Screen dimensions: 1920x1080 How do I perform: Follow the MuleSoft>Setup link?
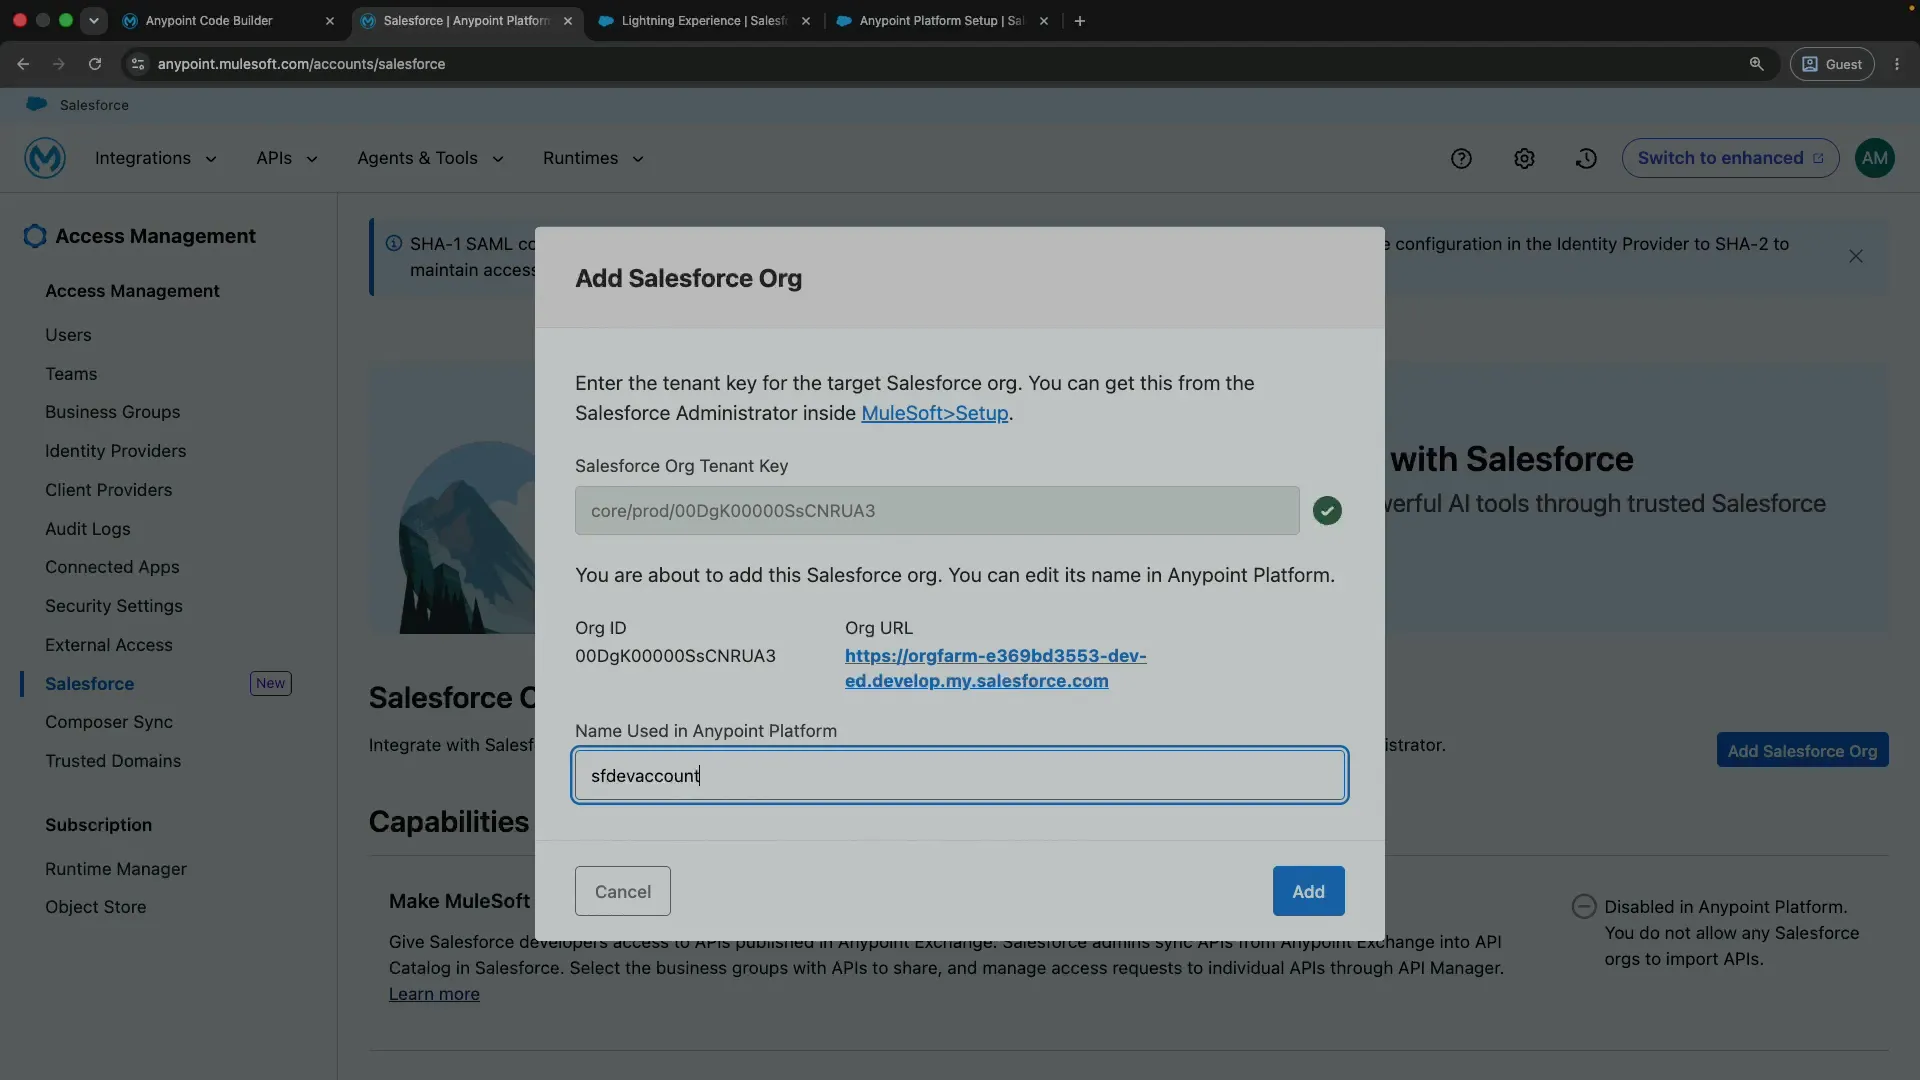935,413
